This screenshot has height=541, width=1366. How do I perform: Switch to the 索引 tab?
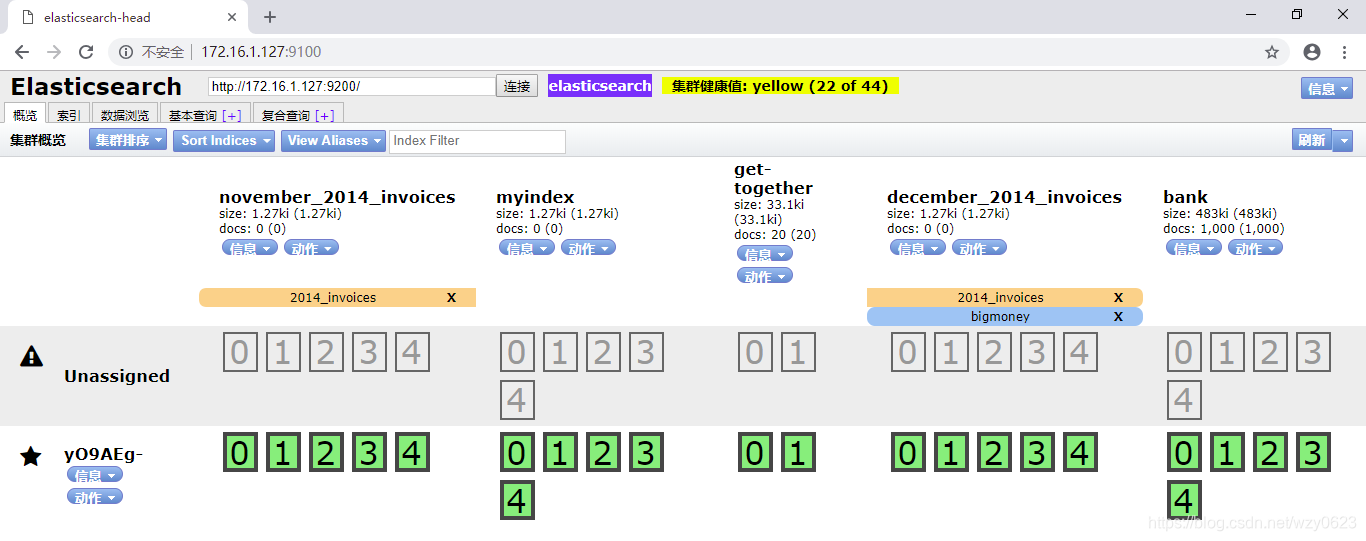tap(69, 115)
